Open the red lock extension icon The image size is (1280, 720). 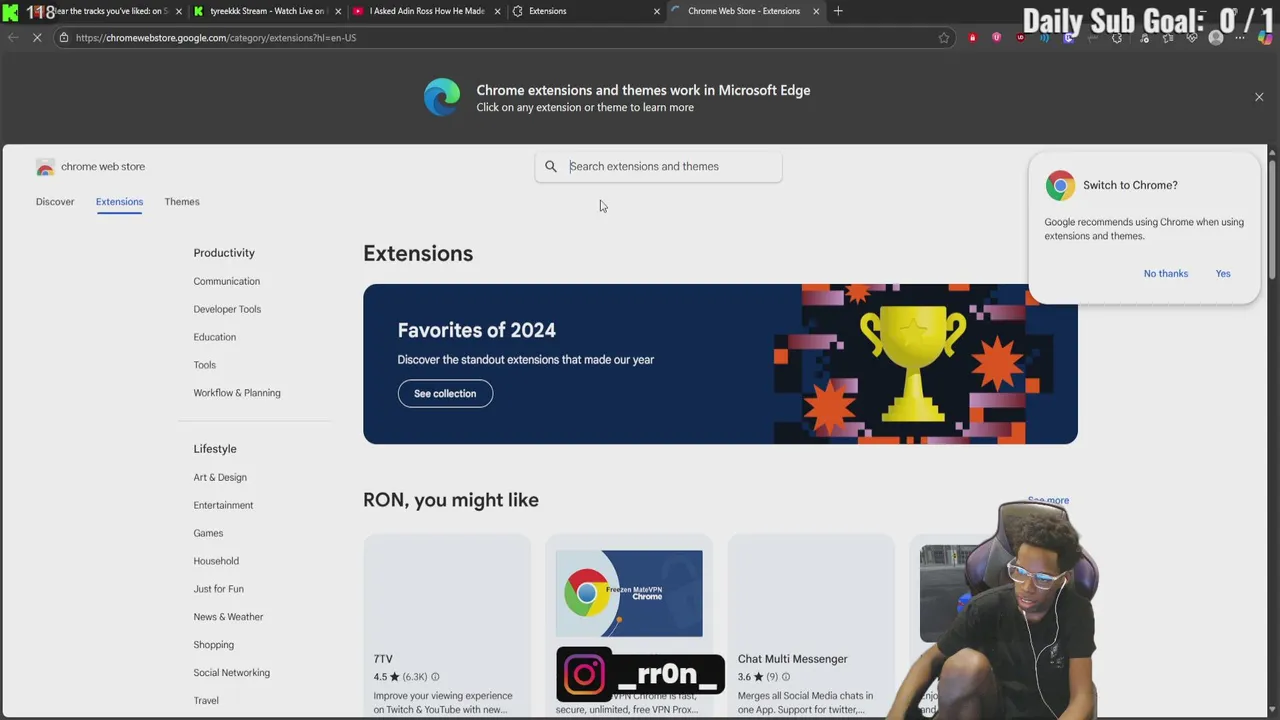click(972, 38)
